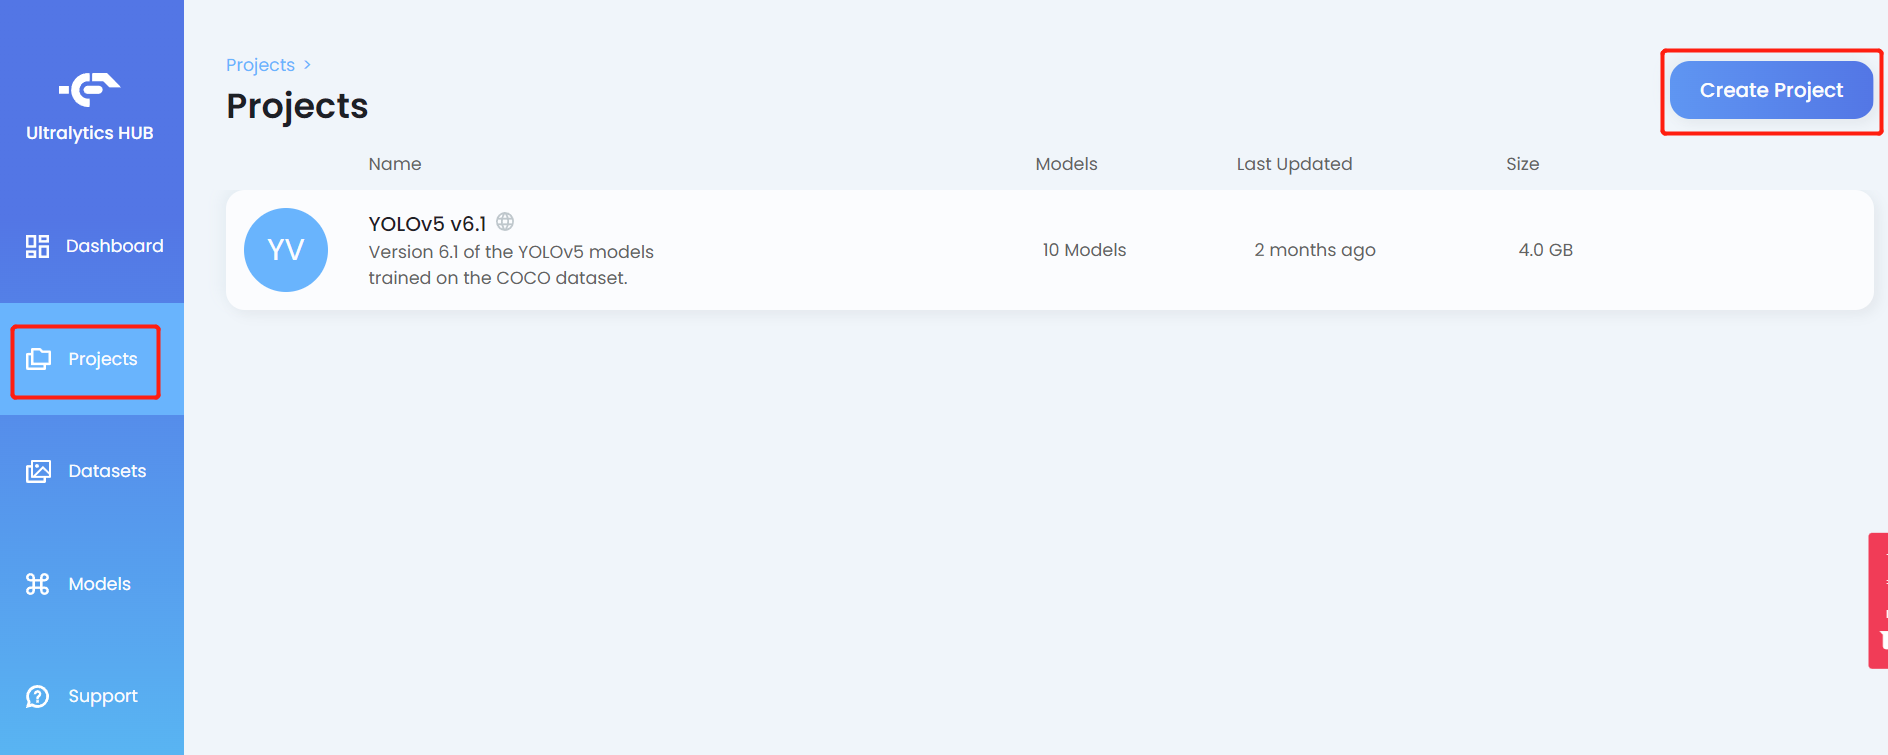
Task: Click the red feedback tab on the right edge
Action: click(x=1878, y=600)
